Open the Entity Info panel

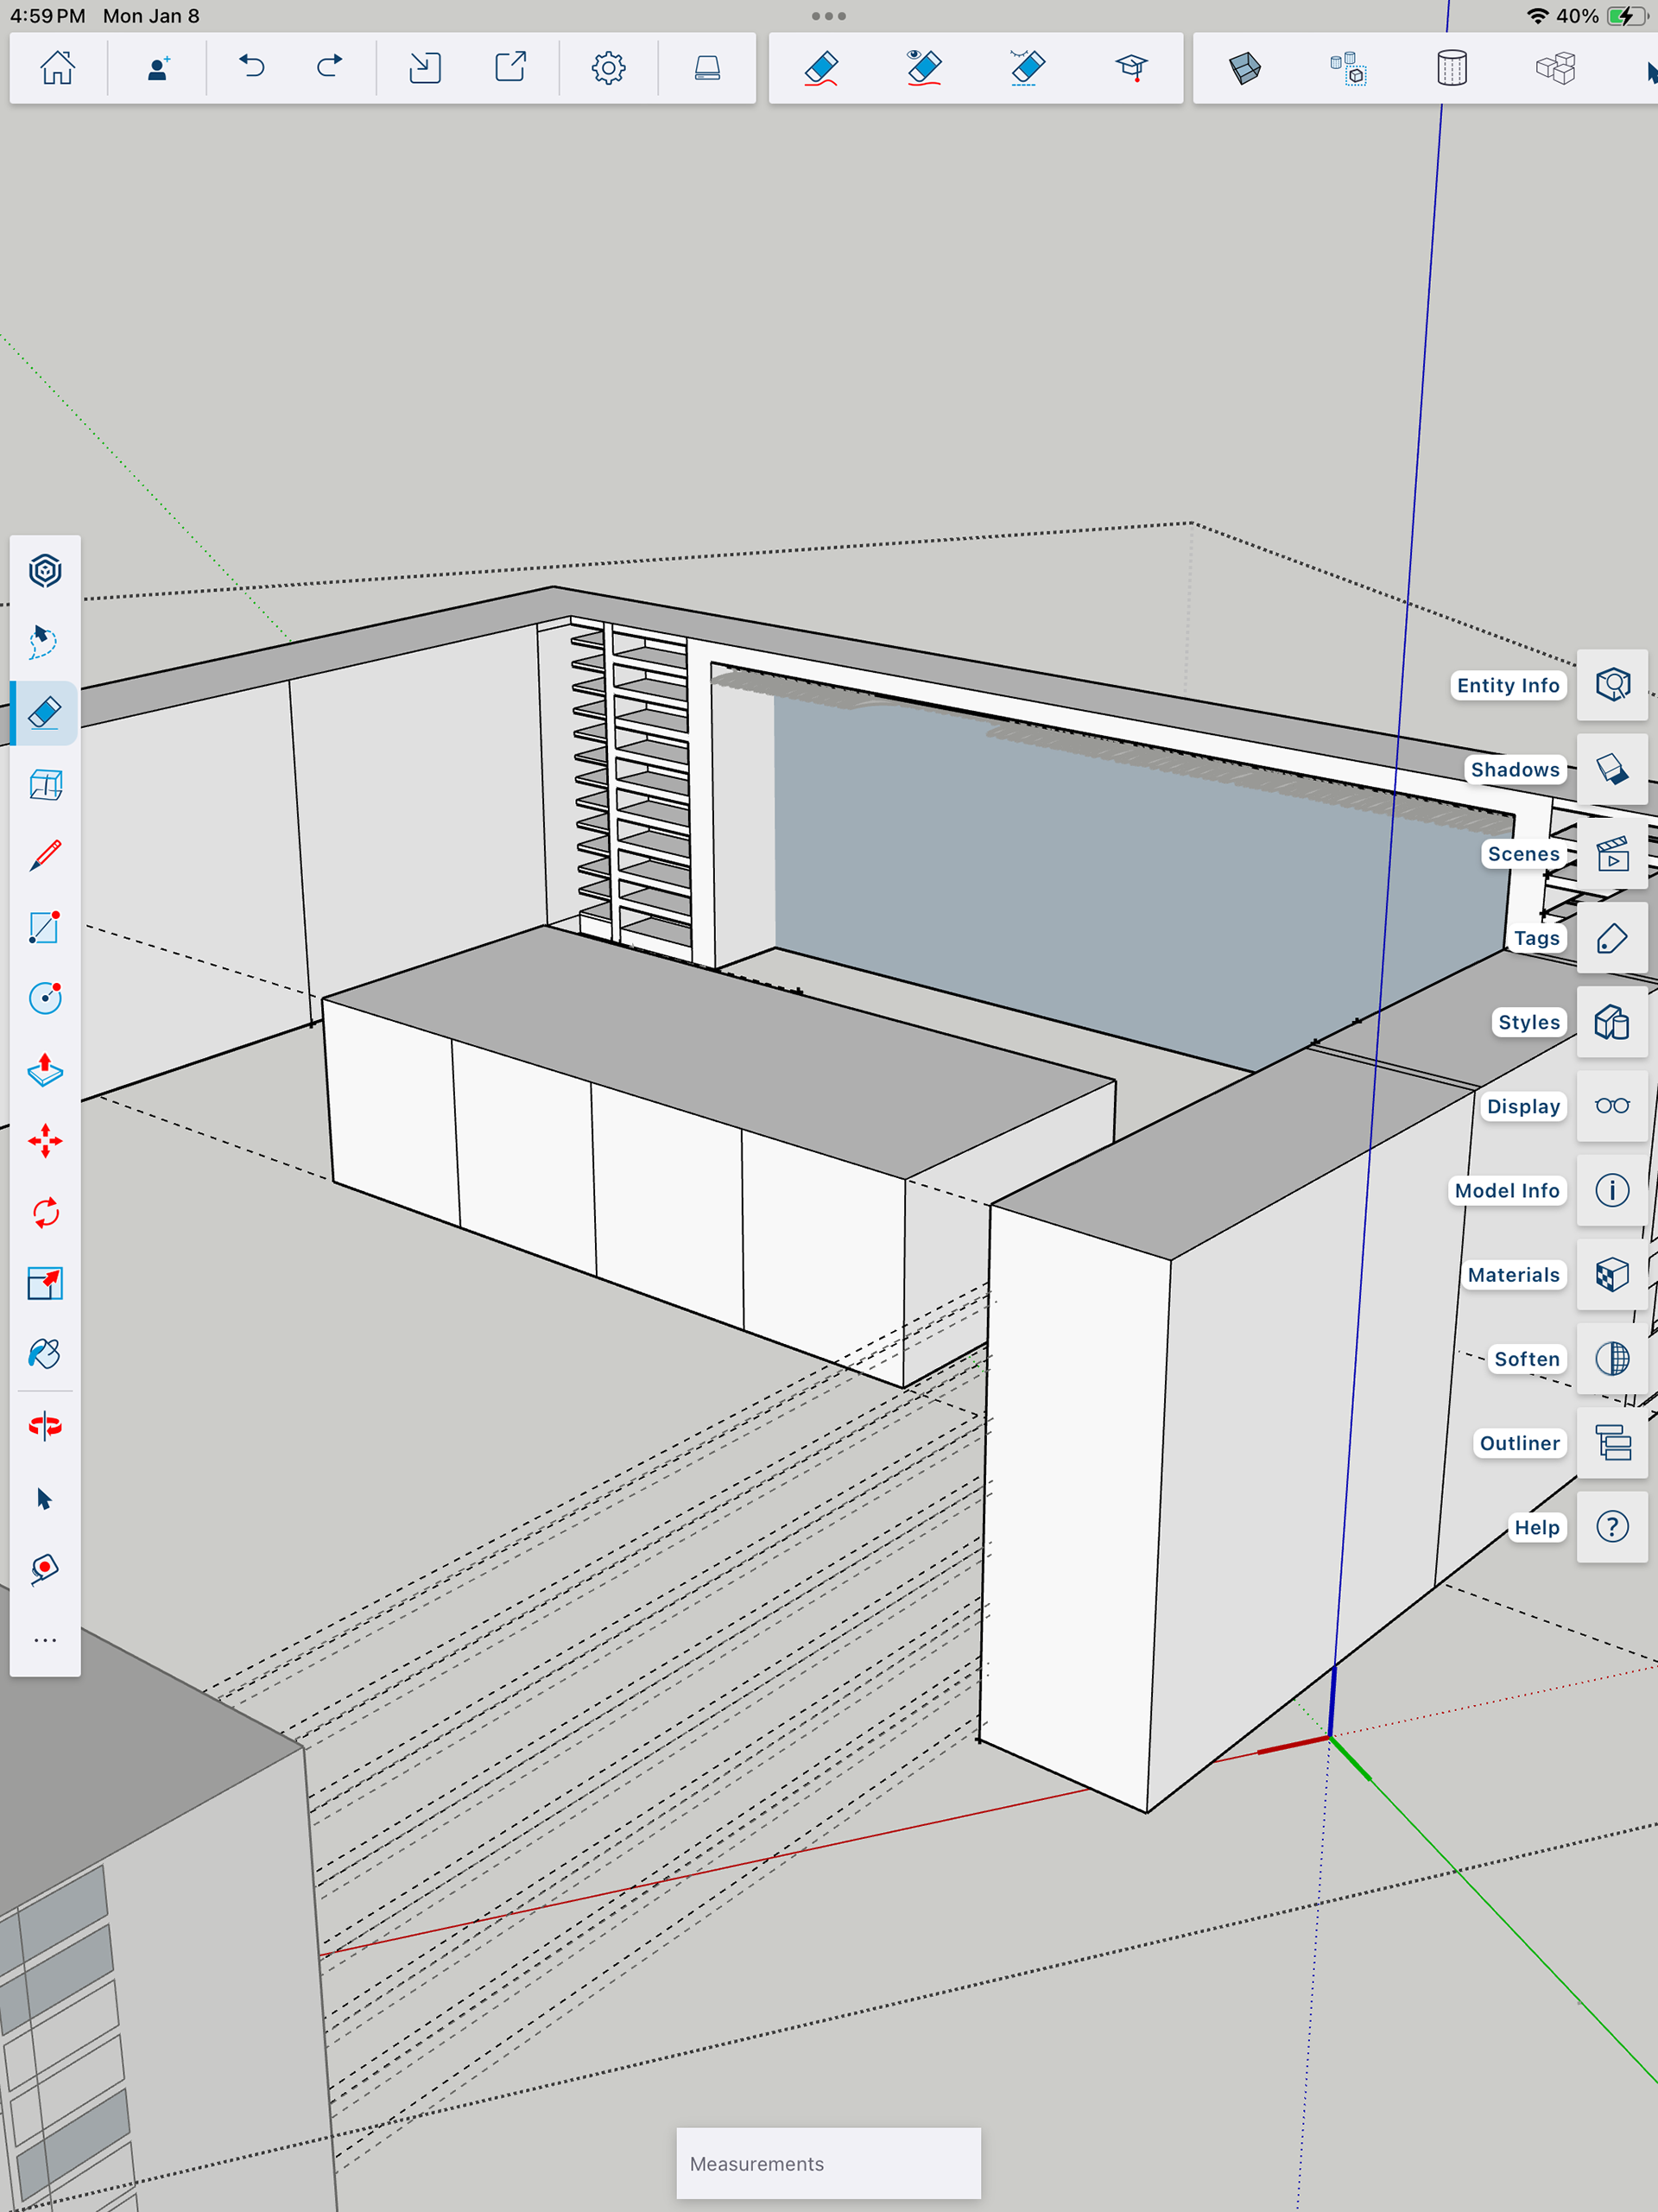[x=1612, y=685]
